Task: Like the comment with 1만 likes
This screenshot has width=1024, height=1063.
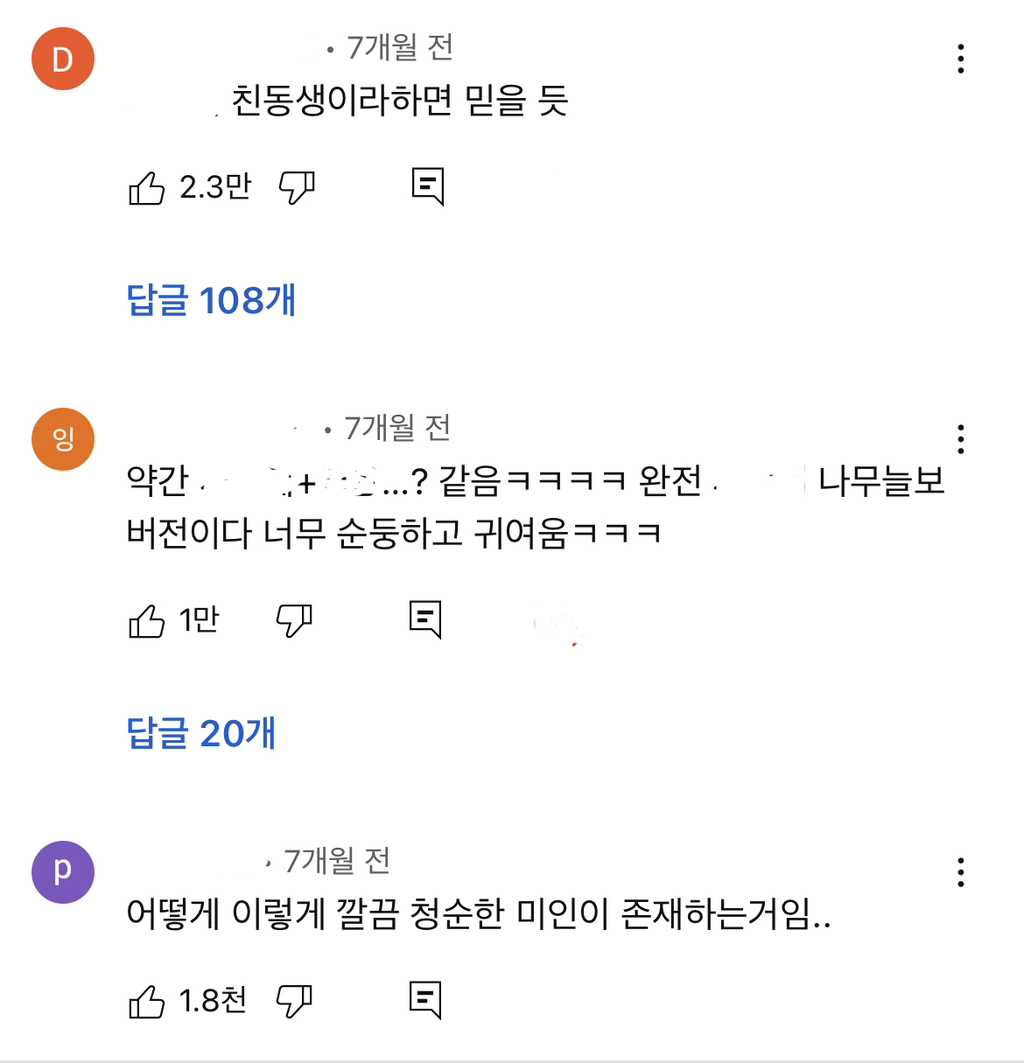Action: [147, 621]
